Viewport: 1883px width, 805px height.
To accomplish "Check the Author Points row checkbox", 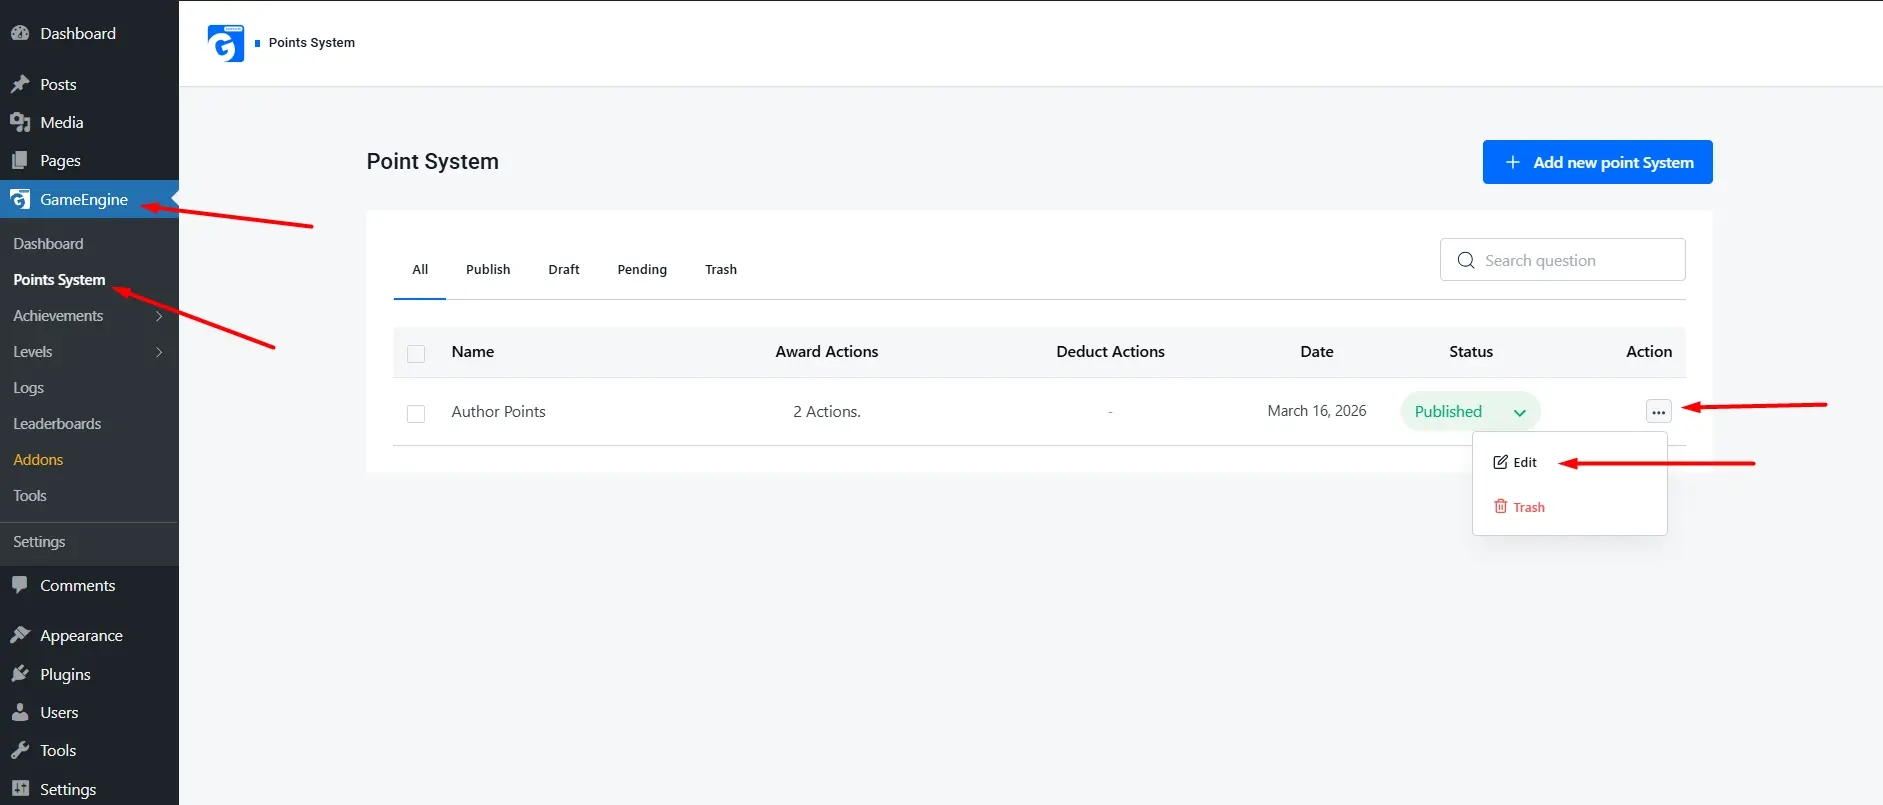I will 416,413.
